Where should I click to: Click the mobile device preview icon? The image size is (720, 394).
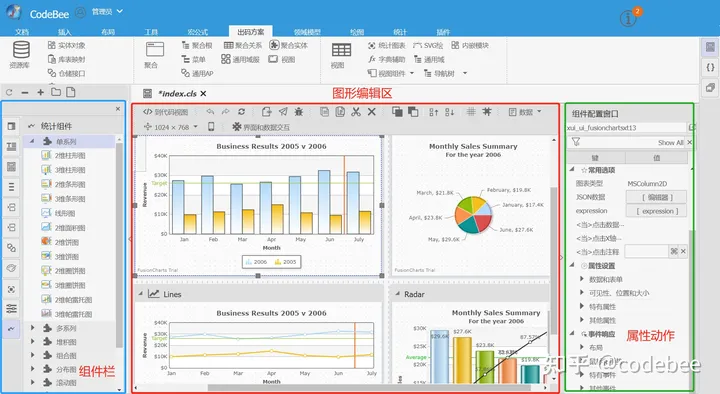pyautogui.click(x=211, y=127)
